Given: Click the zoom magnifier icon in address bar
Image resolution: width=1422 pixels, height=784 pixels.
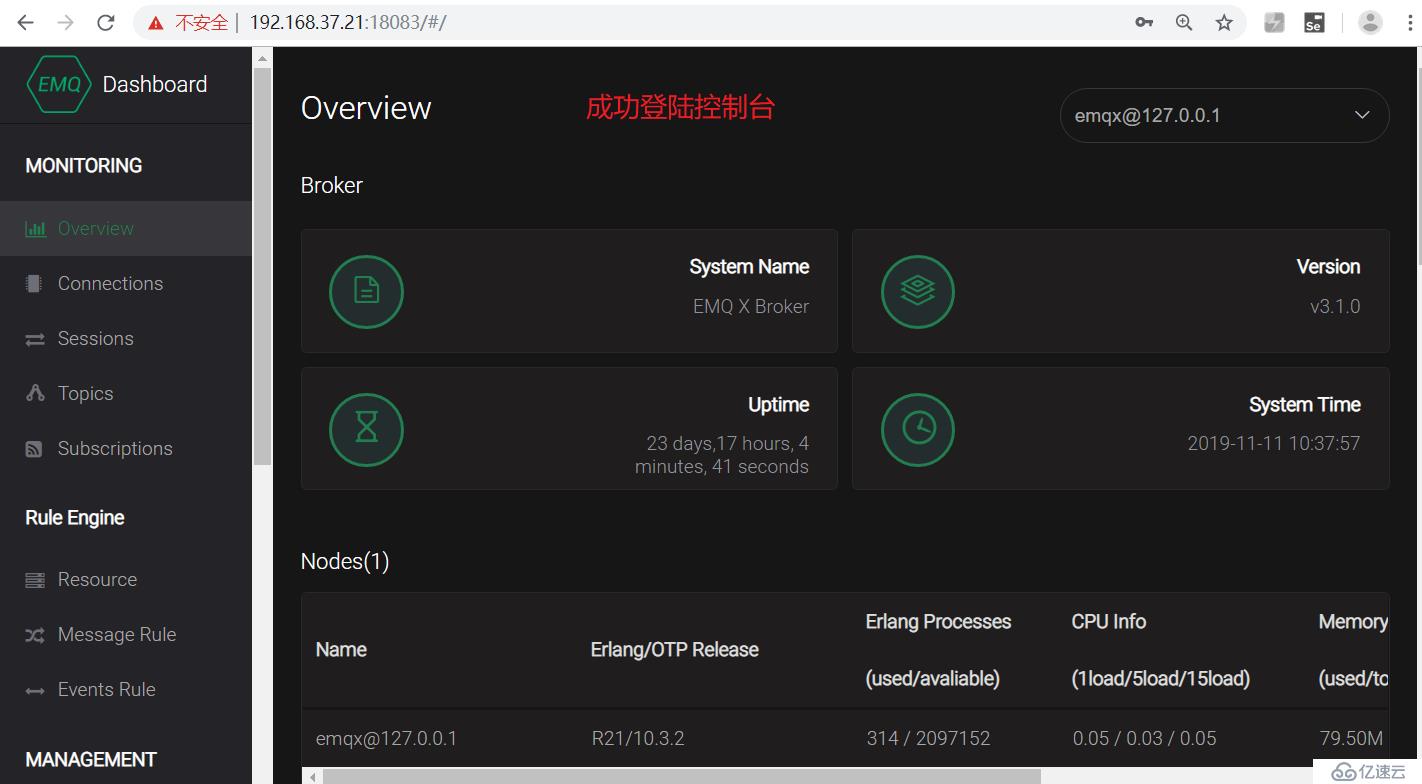Looking at the screenshot, I should [x=1184, y=22].
